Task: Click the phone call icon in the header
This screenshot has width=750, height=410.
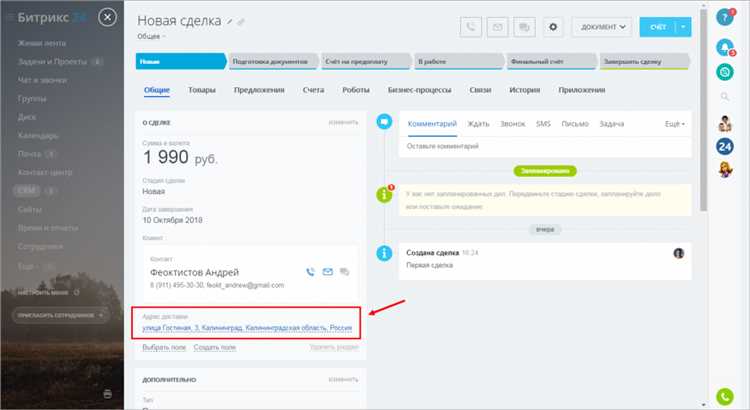Action: (471, 27)
